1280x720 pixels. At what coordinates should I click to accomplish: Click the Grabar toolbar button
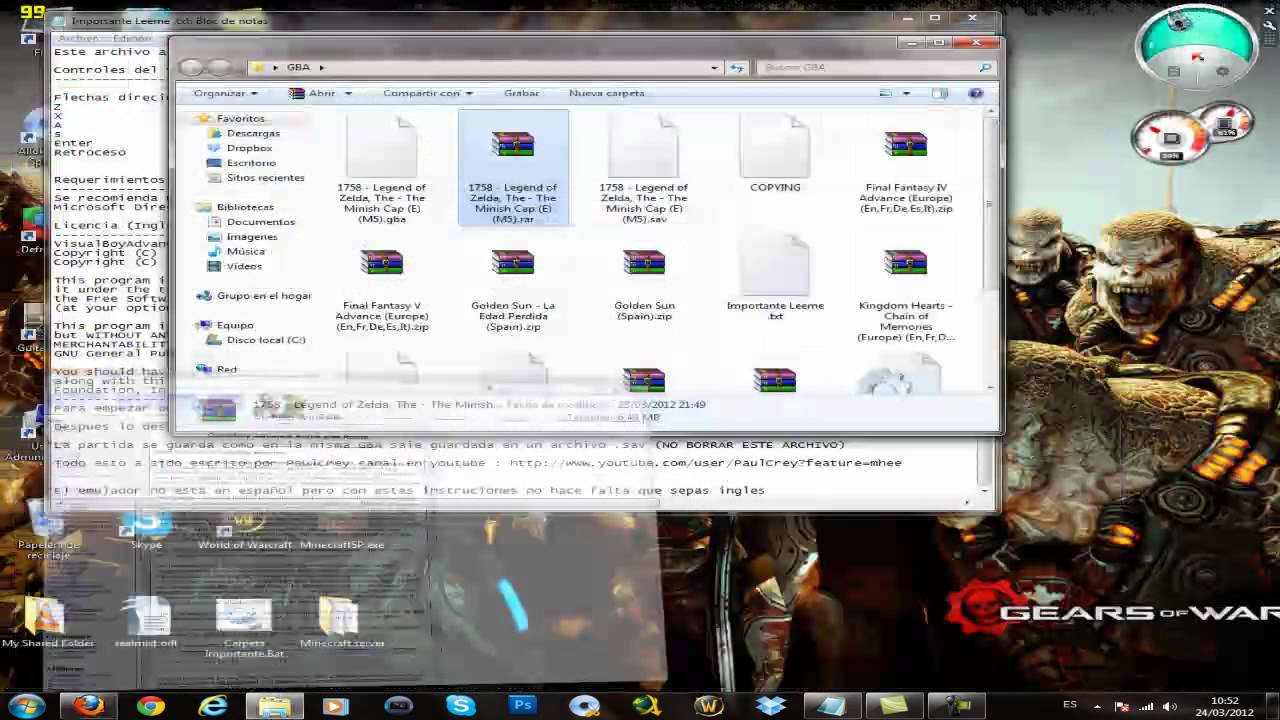pyautogui.click(x=521, y=93)
